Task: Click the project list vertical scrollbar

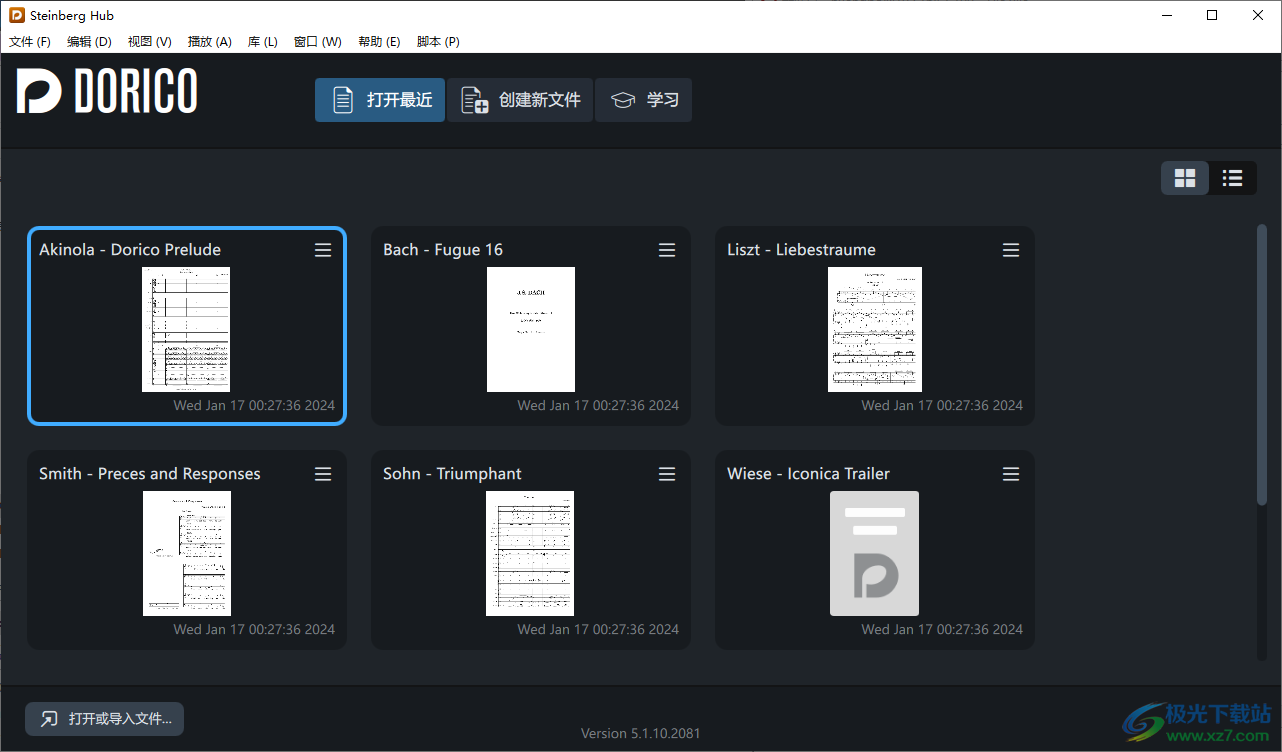Action: (x=1262, y=365)
